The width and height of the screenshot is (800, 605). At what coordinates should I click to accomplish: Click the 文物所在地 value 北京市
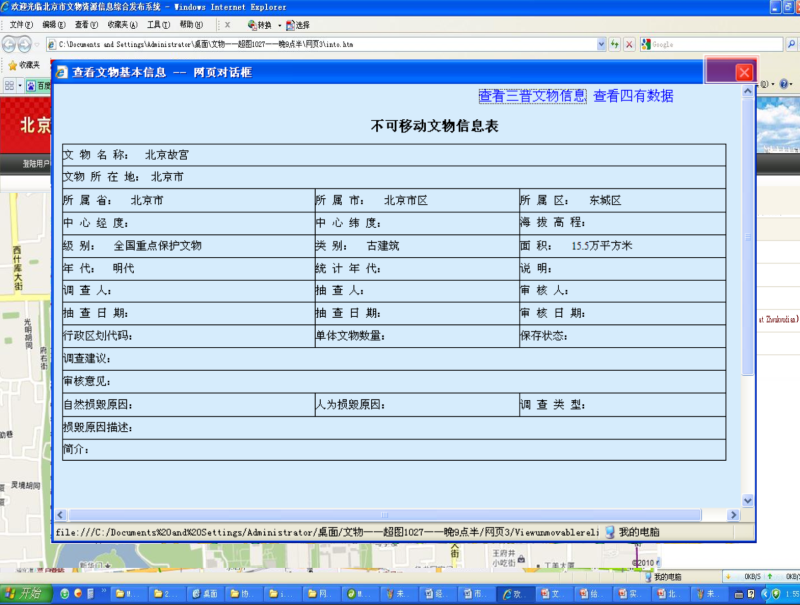coord(167,177)
